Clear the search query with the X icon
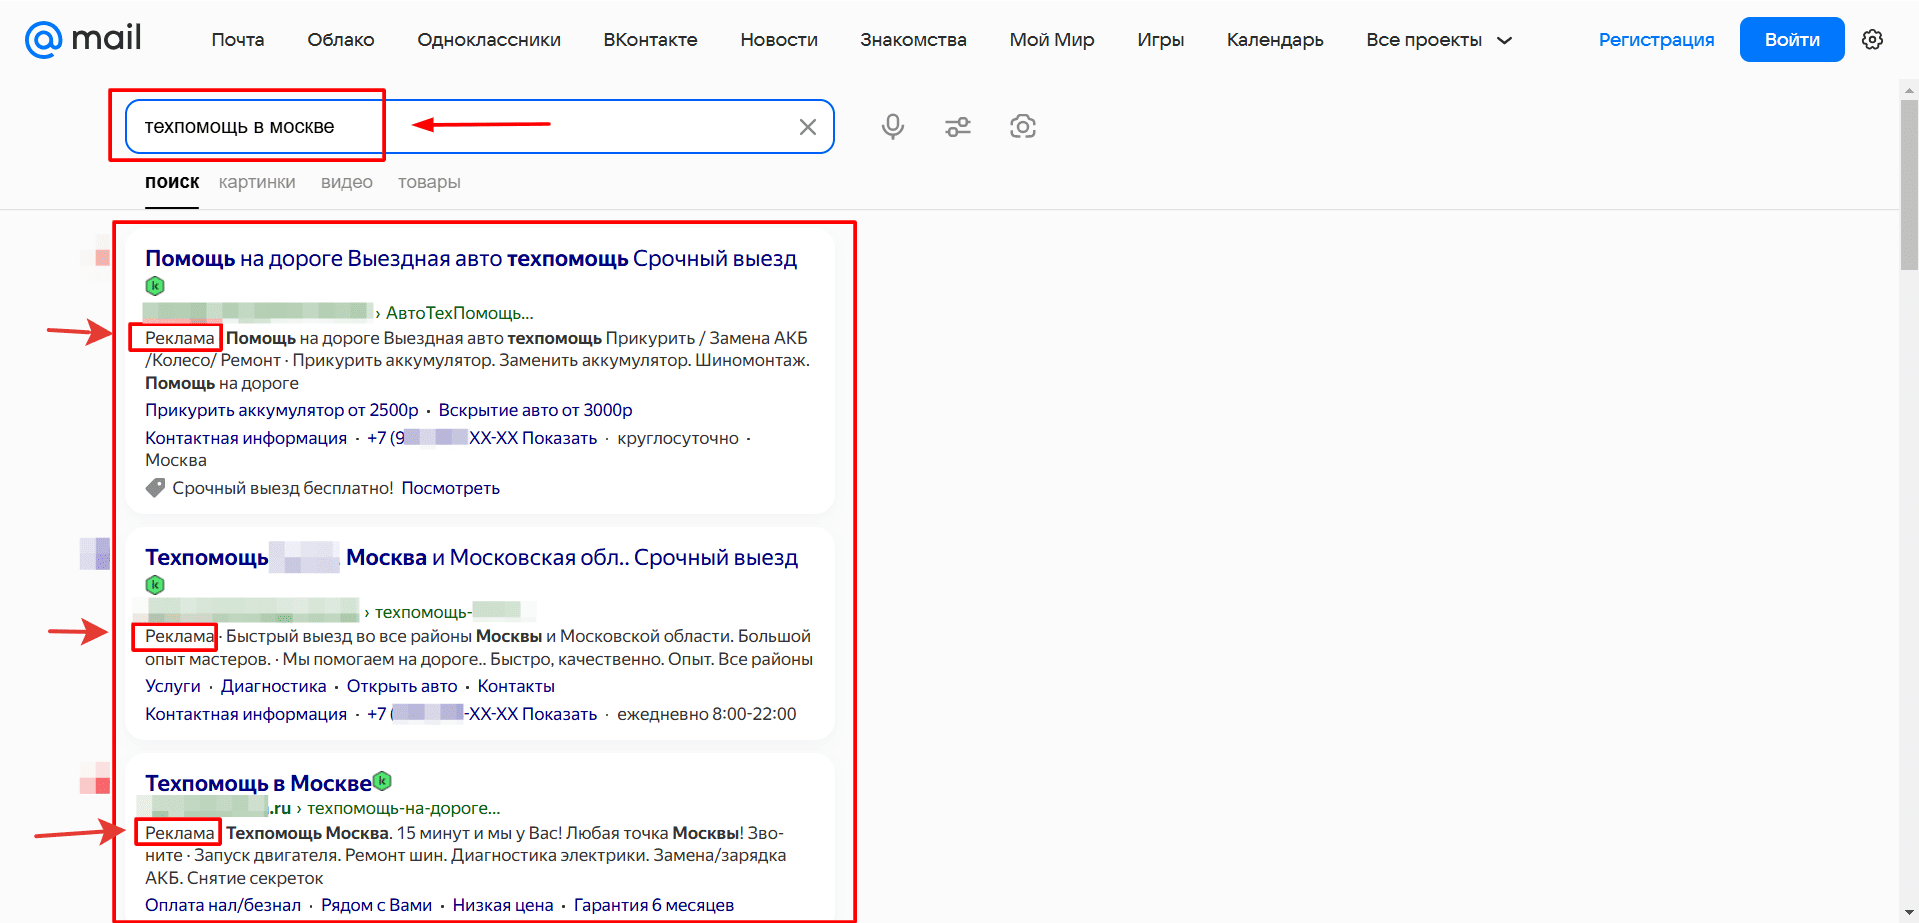This screenshot has height=923, width=1919. pyautogui.click(x=808, y=127)
